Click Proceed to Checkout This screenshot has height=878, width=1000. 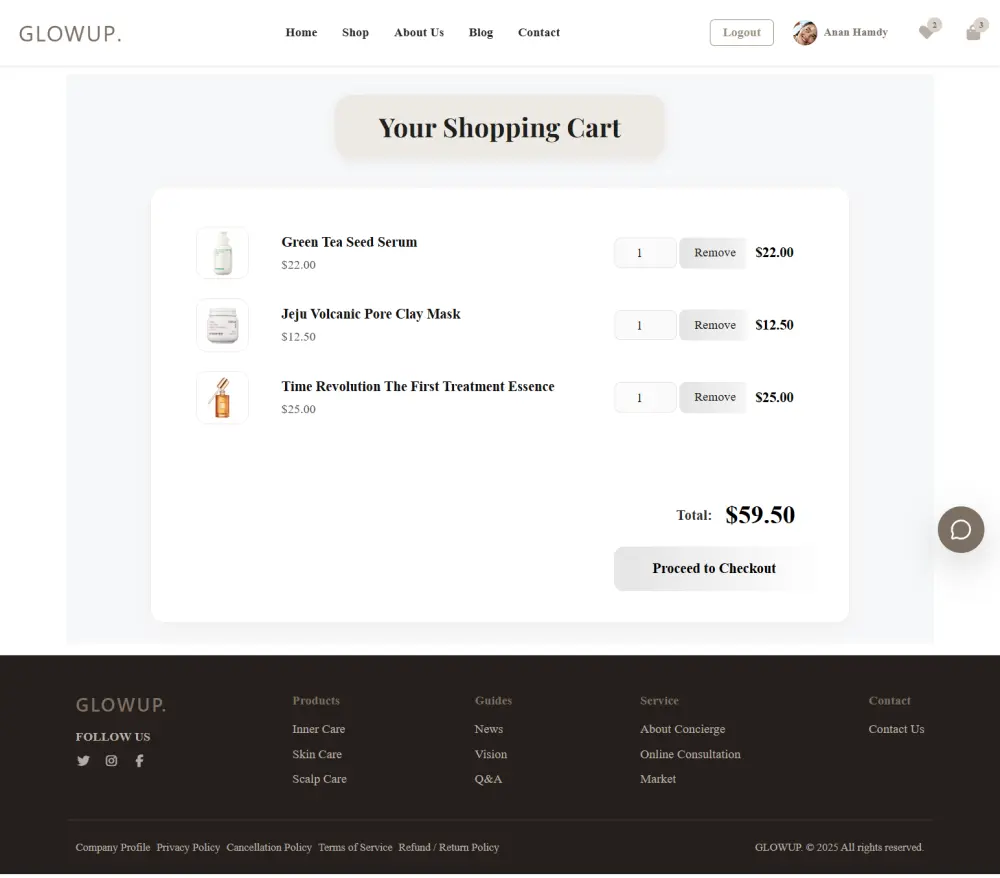713,568
